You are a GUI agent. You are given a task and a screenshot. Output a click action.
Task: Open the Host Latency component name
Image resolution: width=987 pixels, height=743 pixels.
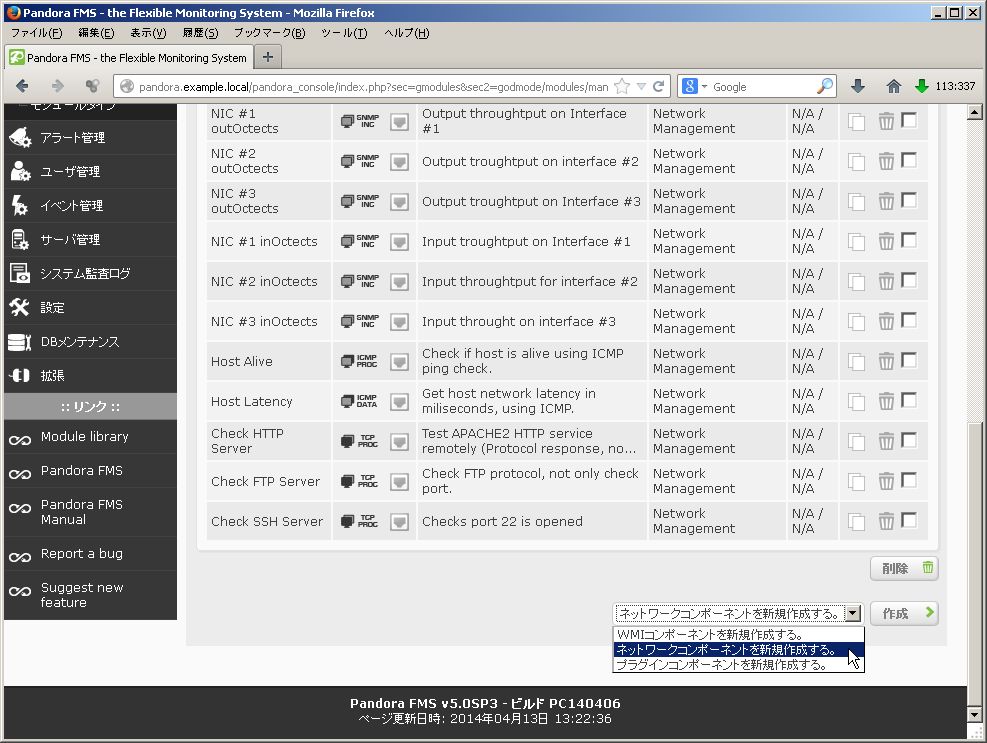252,402
